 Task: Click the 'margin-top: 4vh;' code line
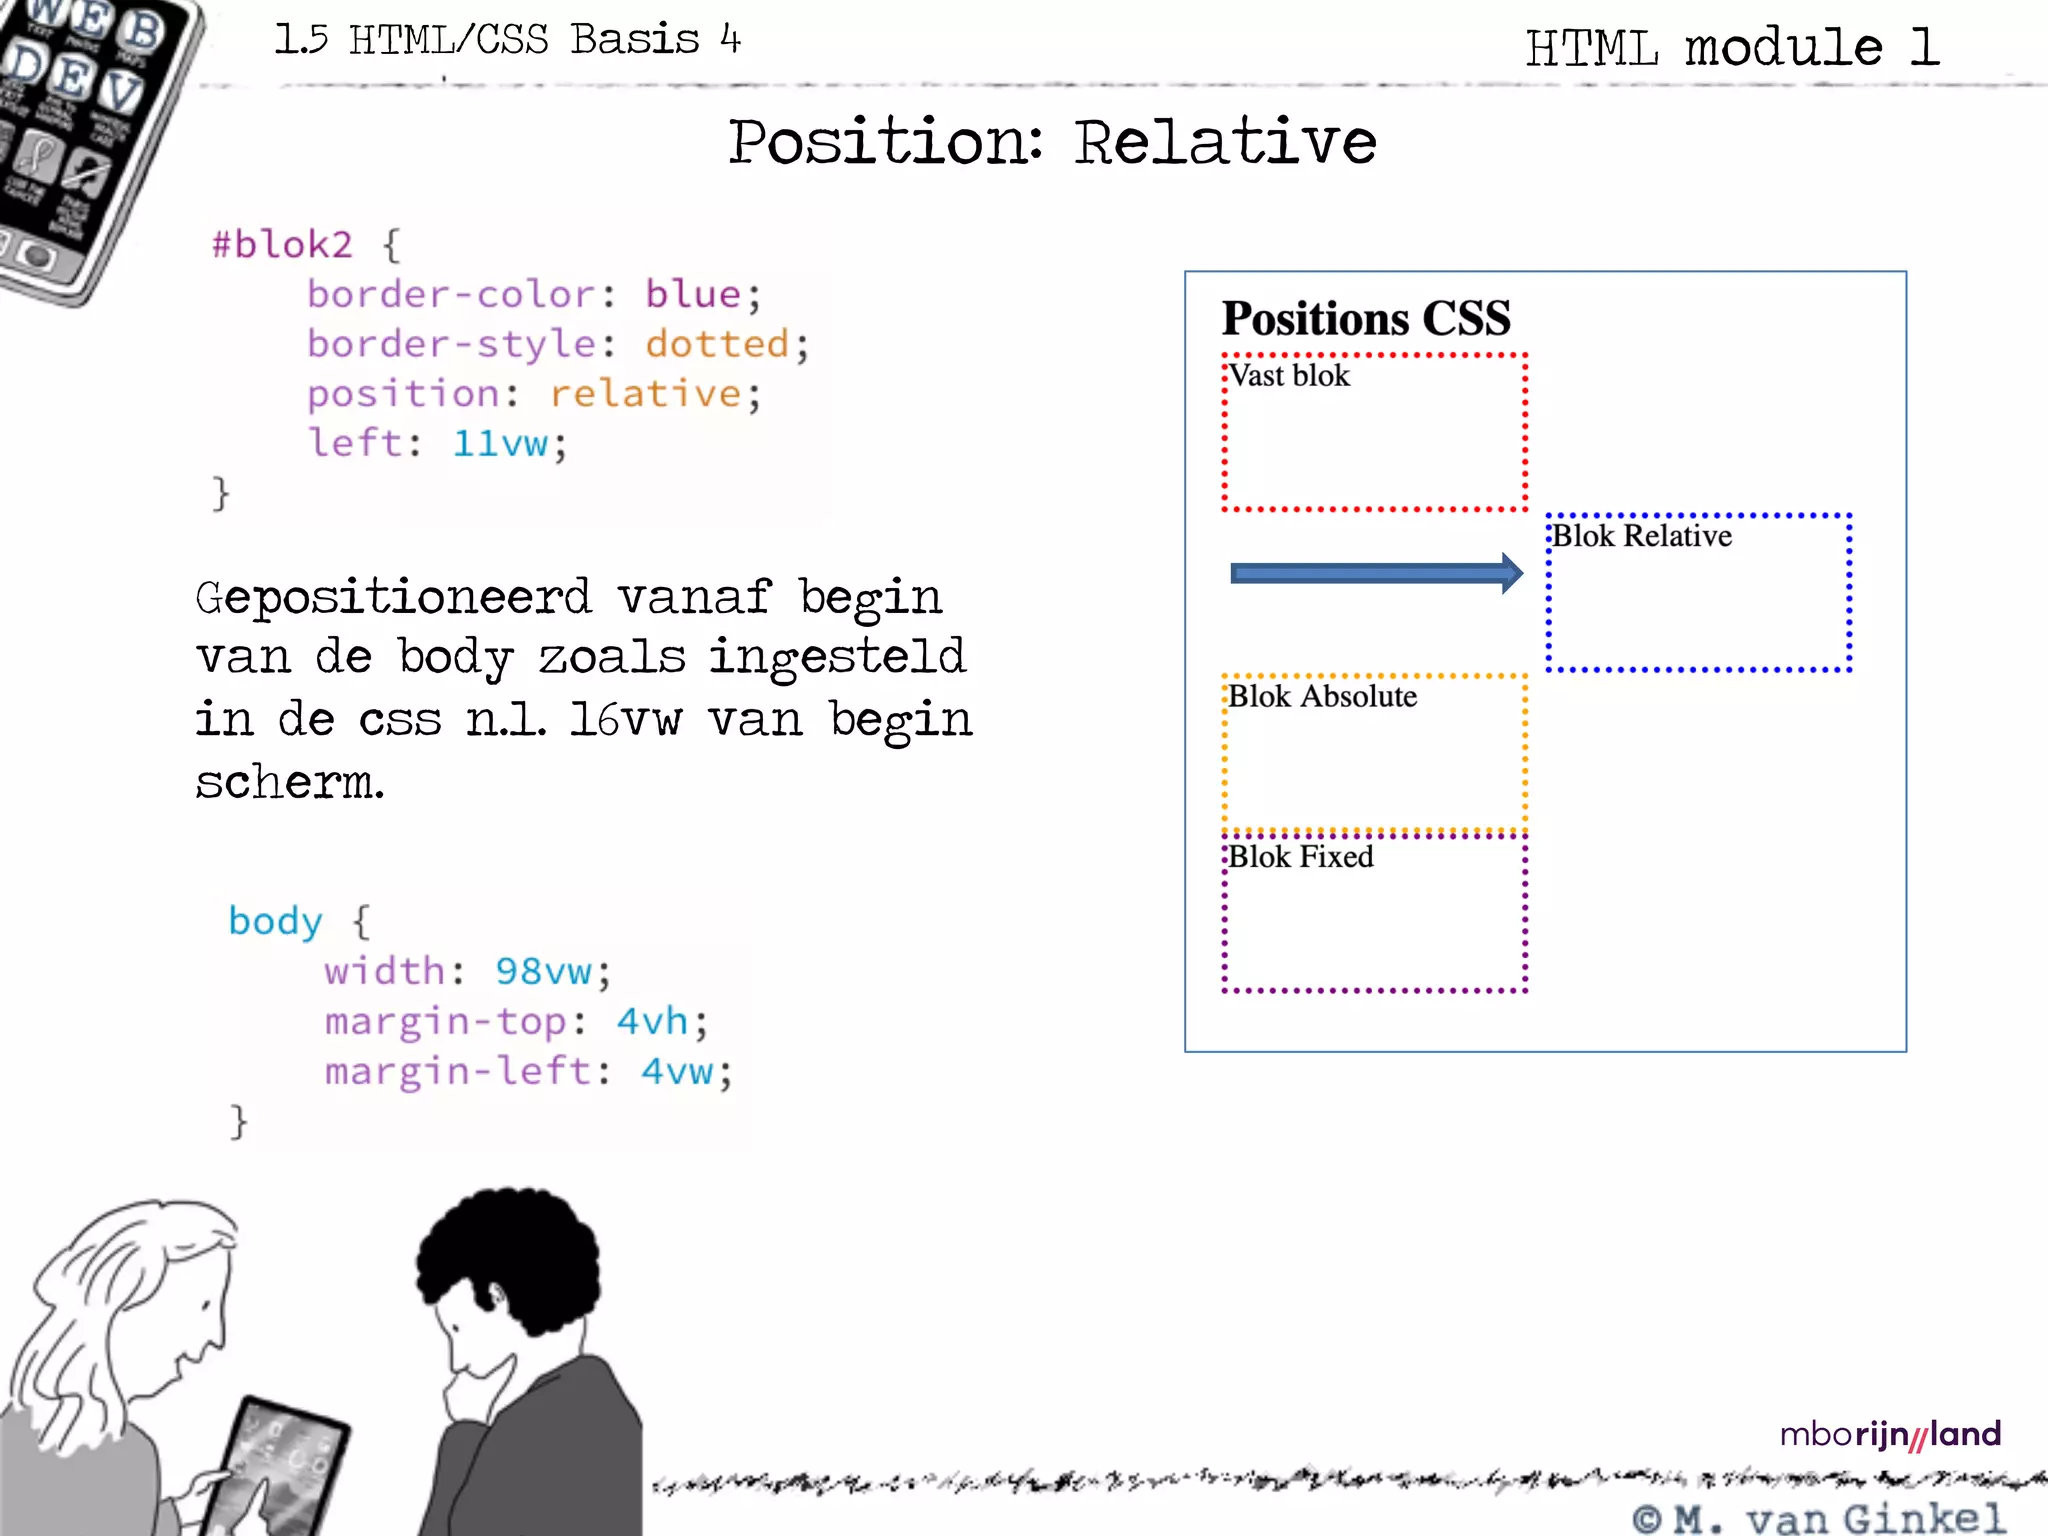coord(516,1021)
